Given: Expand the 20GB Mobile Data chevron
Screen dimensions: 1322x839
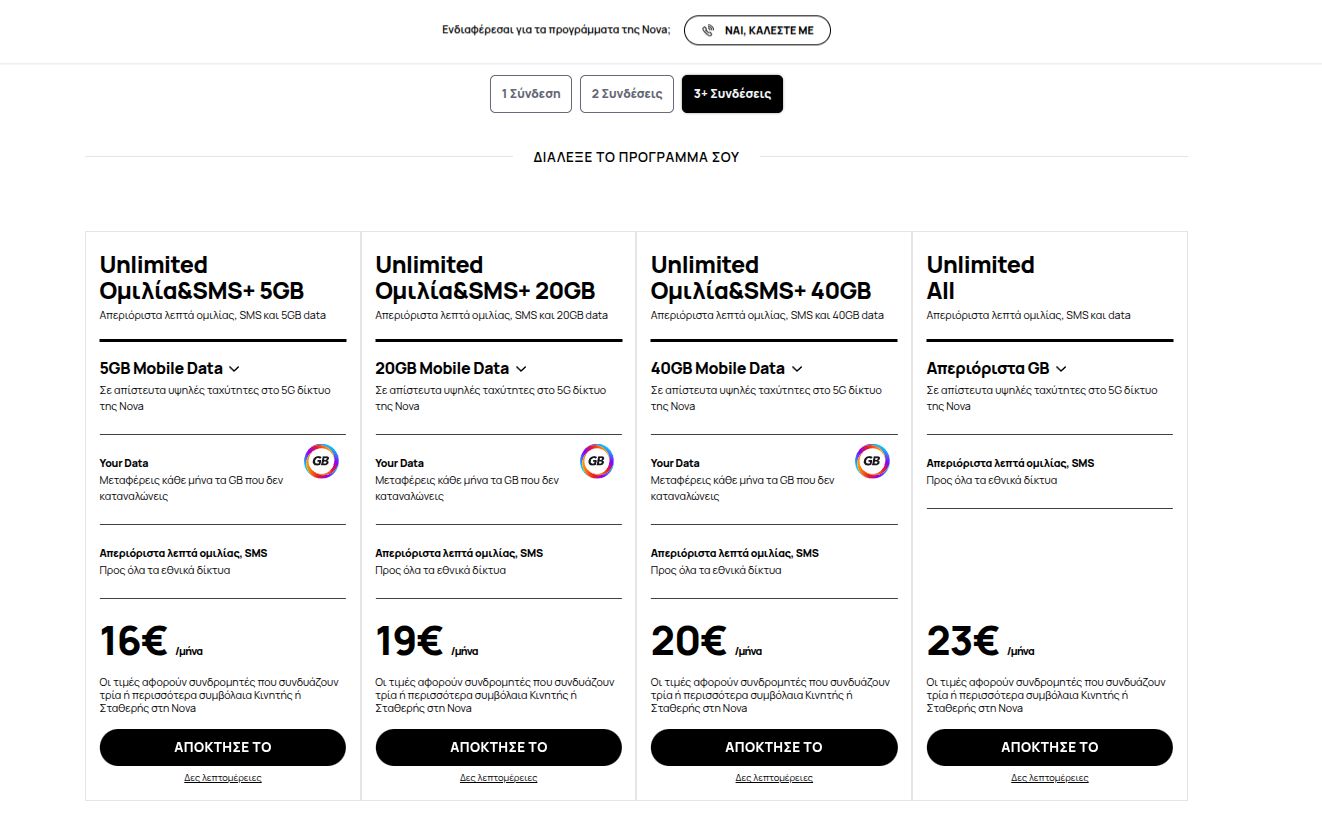Looking at the screenshot, I should (x=521, y=369).
